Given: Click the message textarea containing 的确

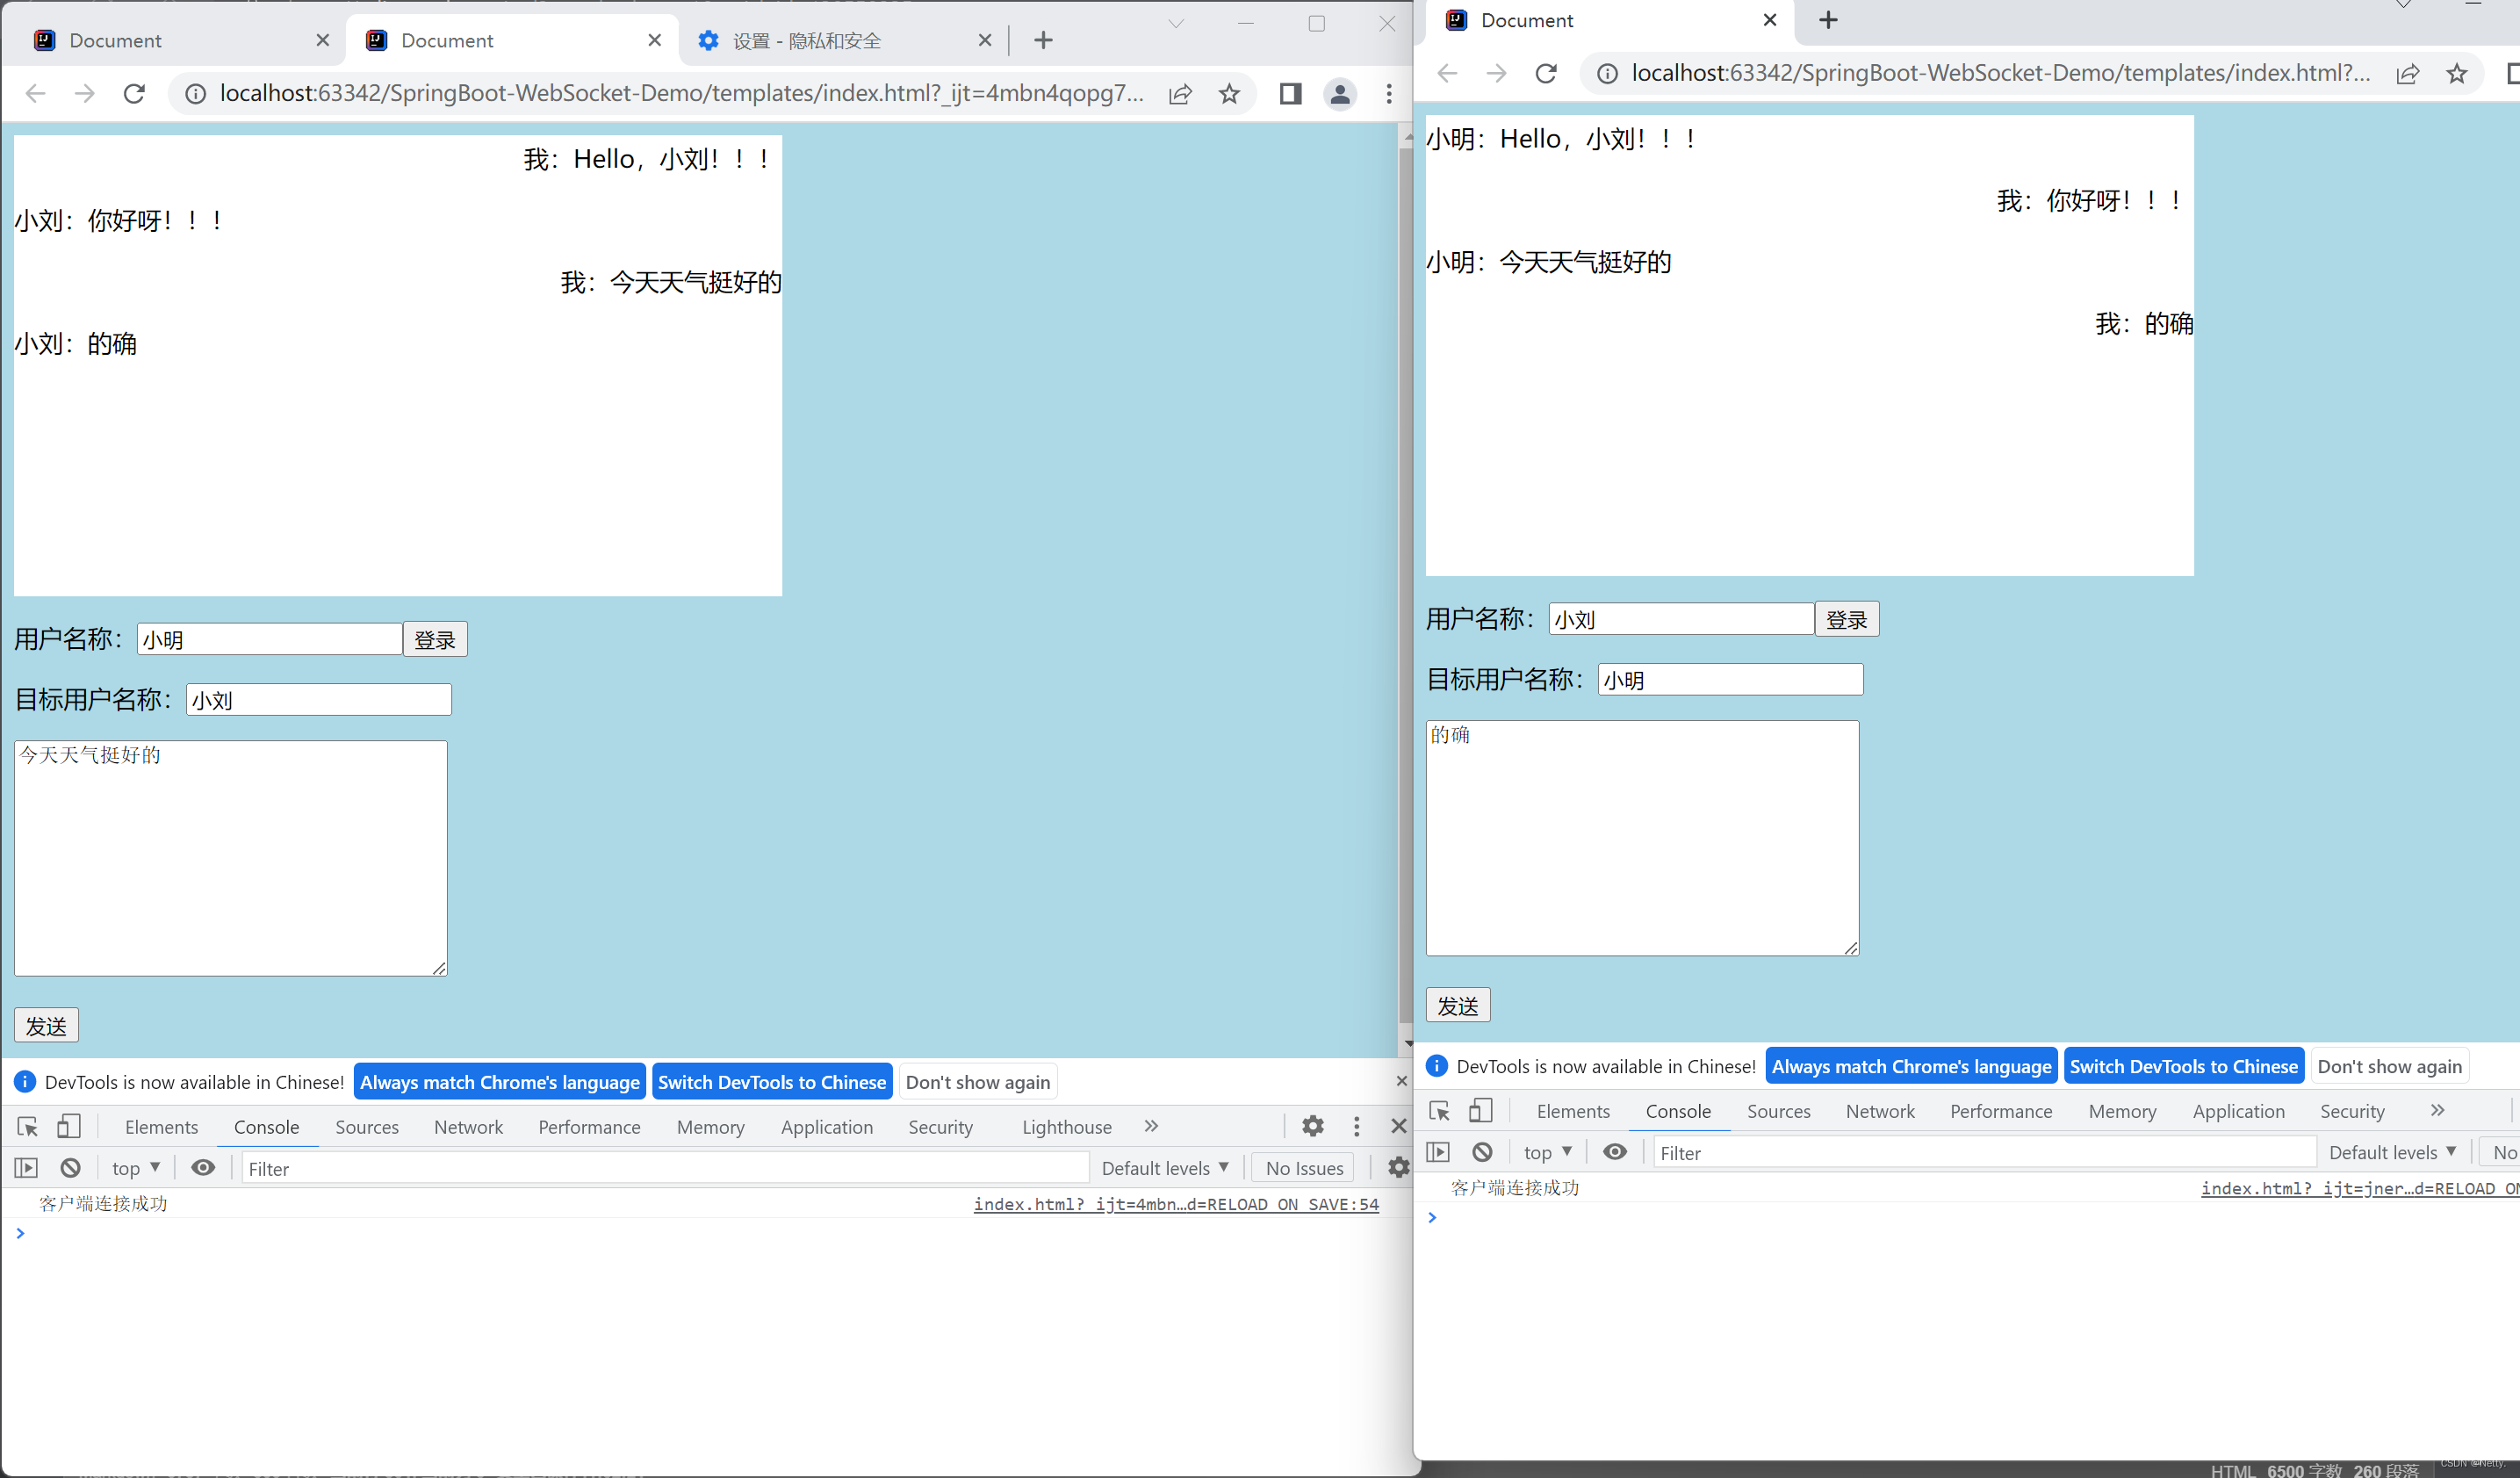Looking at the screenshot, I should coord(1643,838).
